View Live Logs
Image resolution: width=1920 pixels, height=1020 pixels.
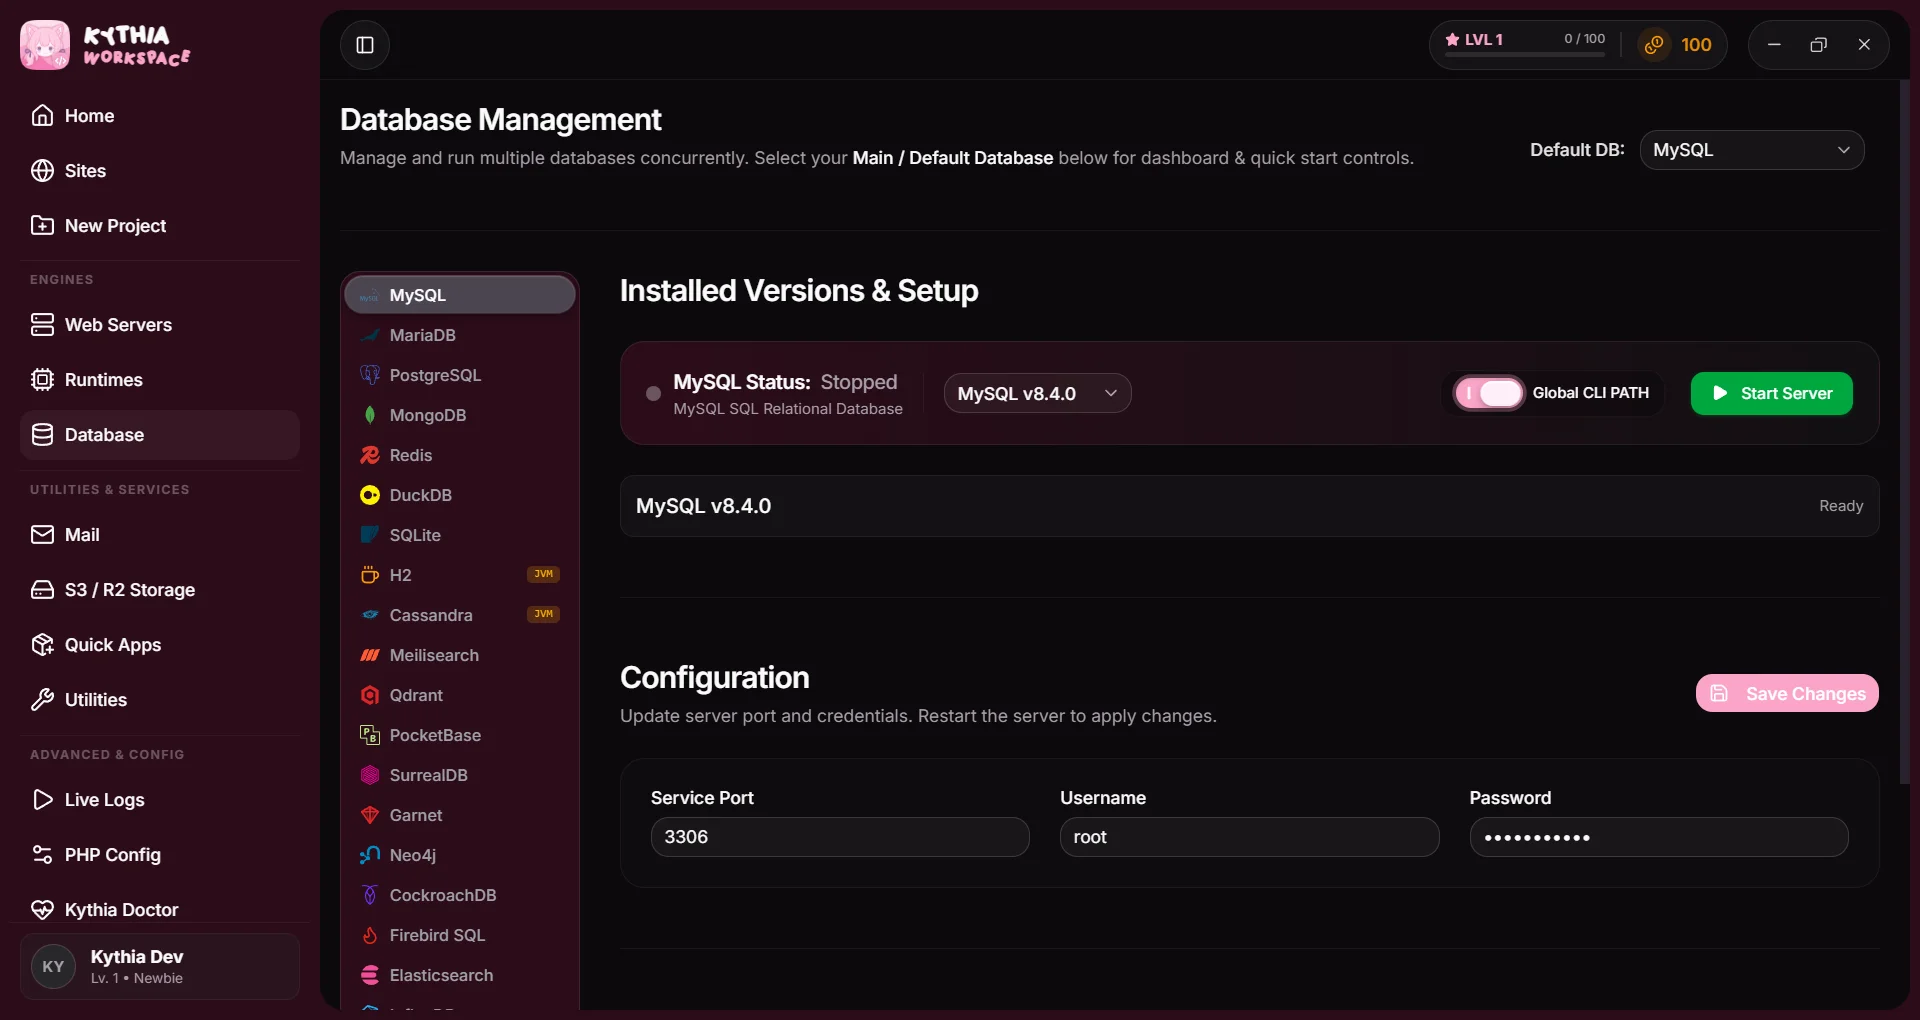[160, 800]
